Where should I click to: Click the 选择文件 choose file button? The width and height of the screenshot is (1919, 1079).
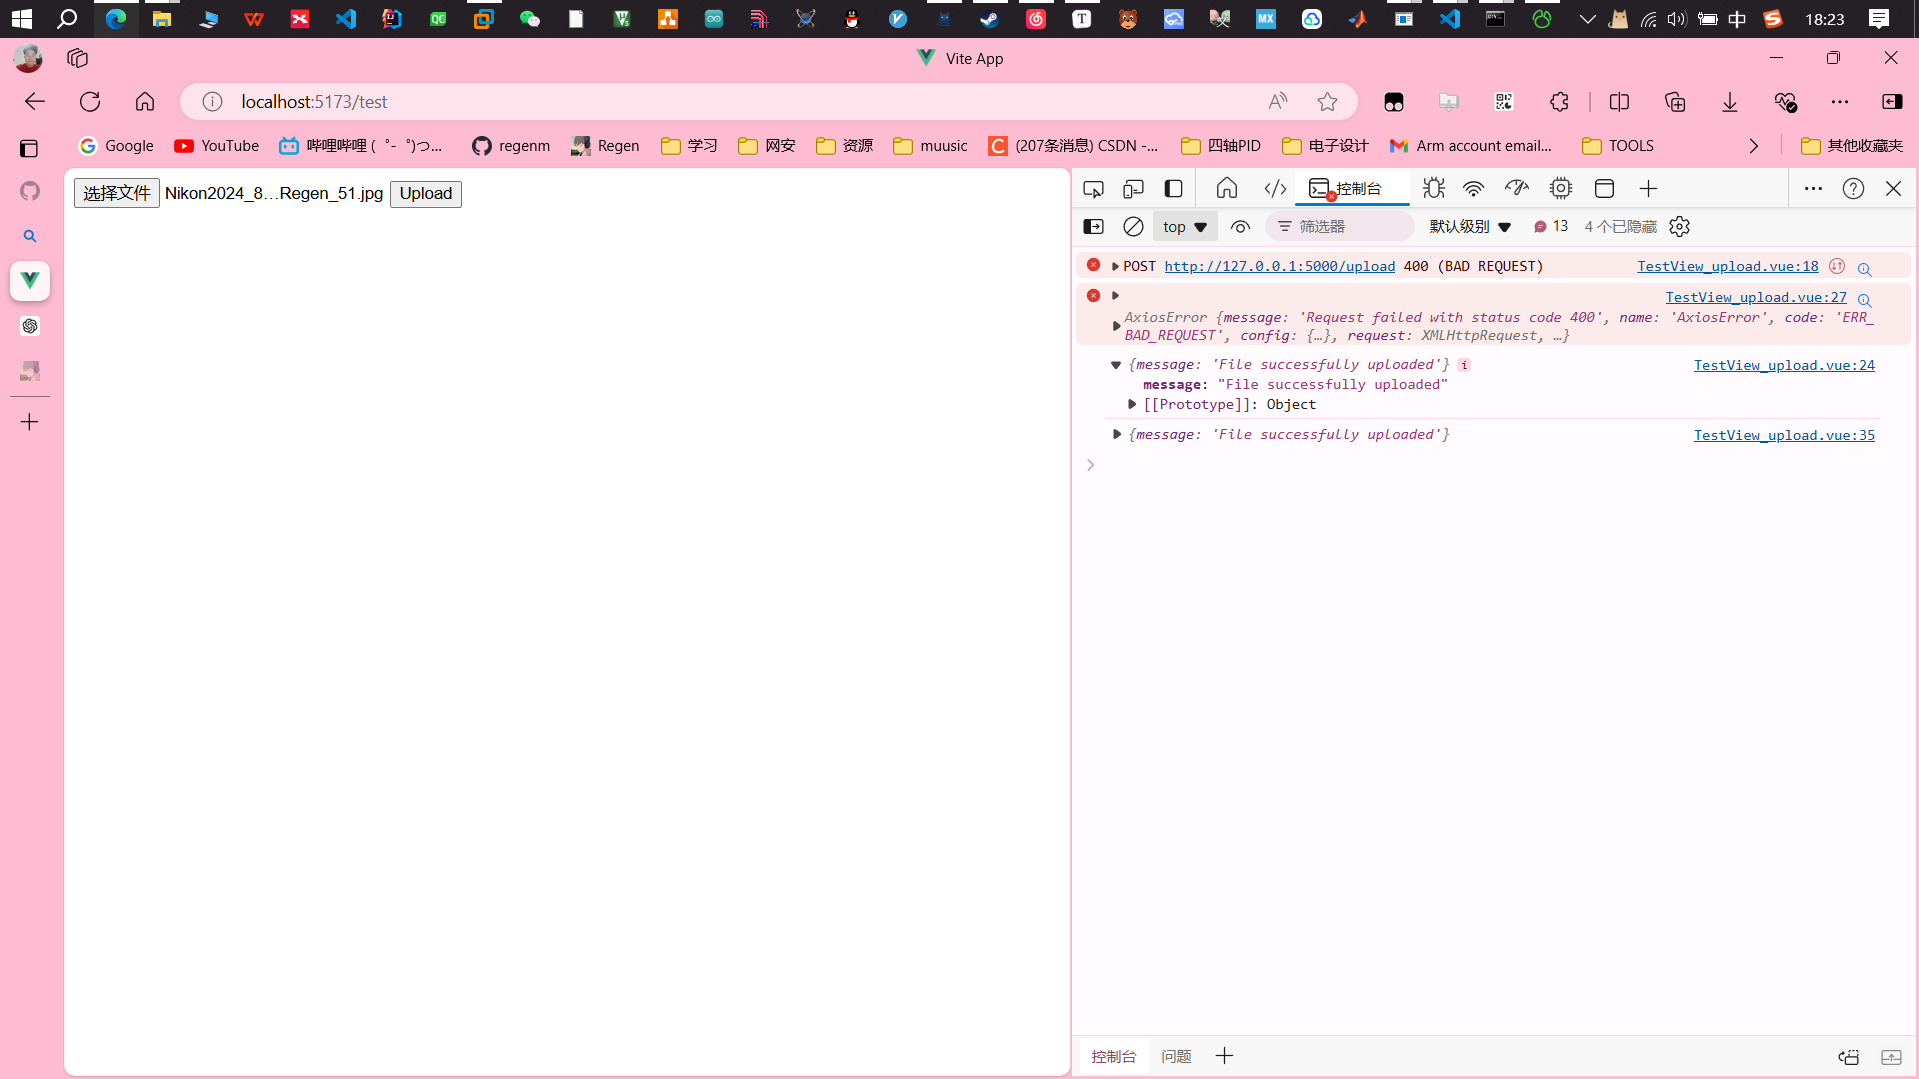[116, 193]
